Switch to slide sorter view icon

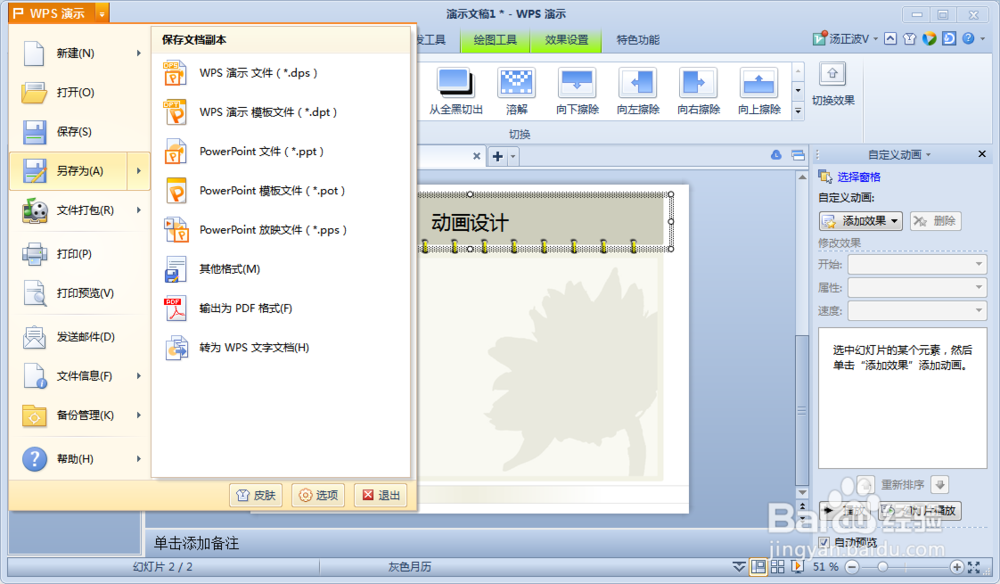point(777,567)
